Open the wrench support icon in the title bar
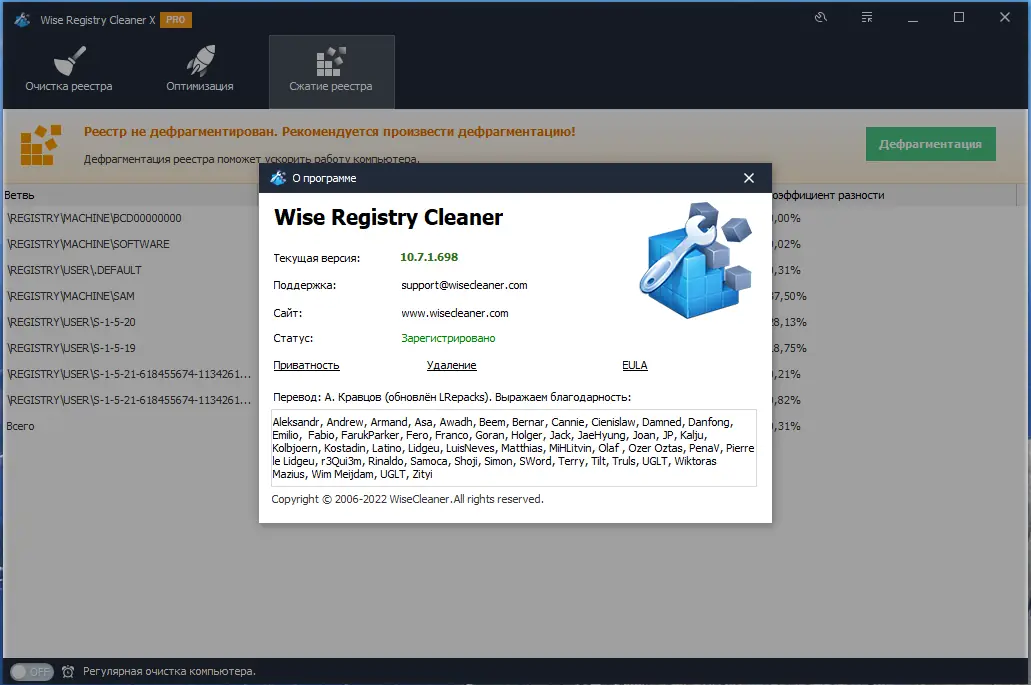Screen dimensions: 1031x685 pyautogui.click(x=820, y=17)
